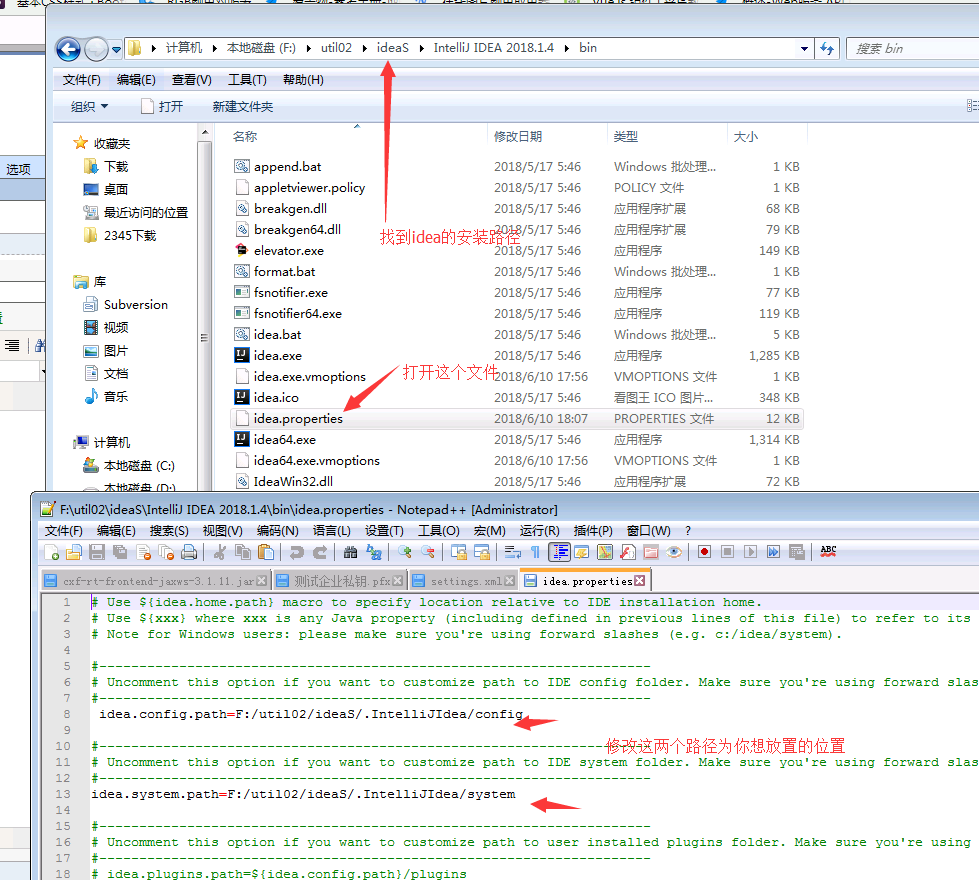The image size is (979, 880).
Task: Expand breadcrumb arrow after util02
Action: (365, 48)
